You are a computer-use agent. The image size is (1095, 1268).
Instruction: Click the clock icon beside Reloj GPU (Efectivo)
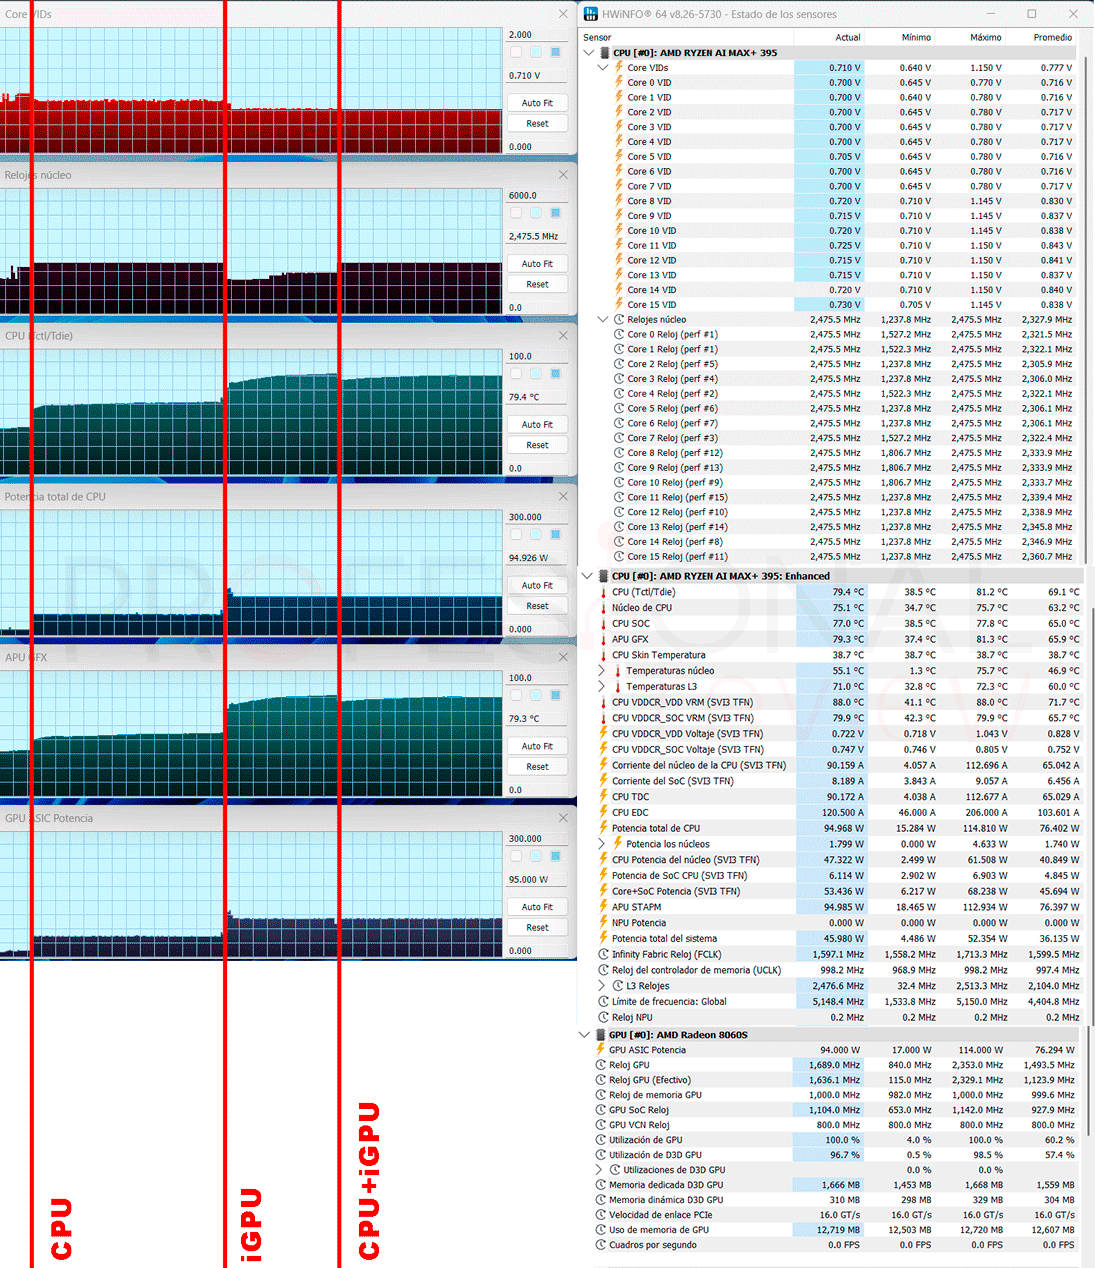(x=600, y=1080)
